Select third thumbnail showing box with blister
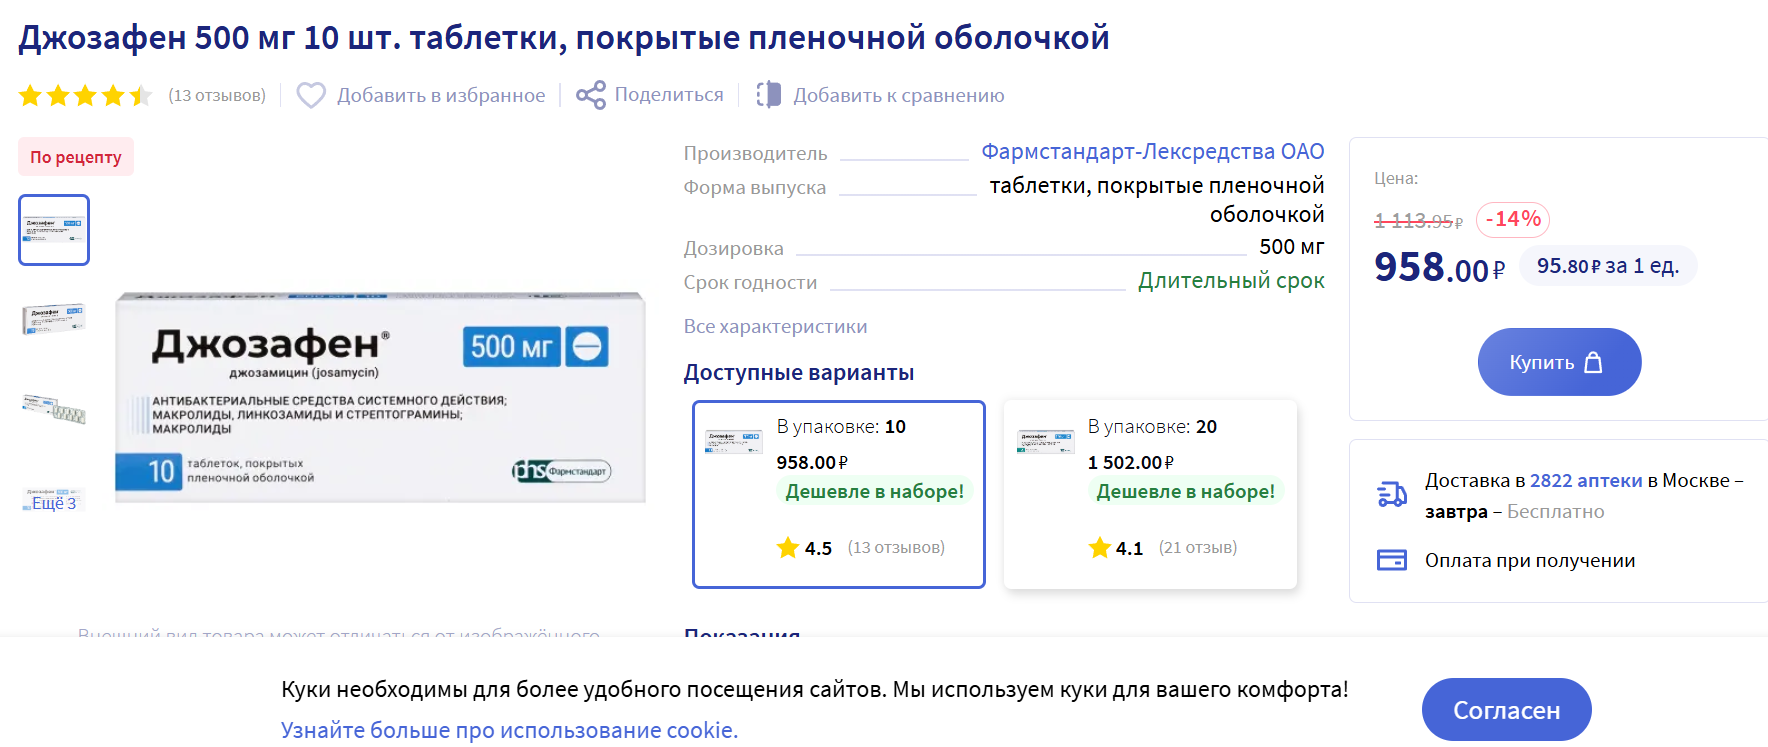1768x747 pixels. (x=54, y=408)
